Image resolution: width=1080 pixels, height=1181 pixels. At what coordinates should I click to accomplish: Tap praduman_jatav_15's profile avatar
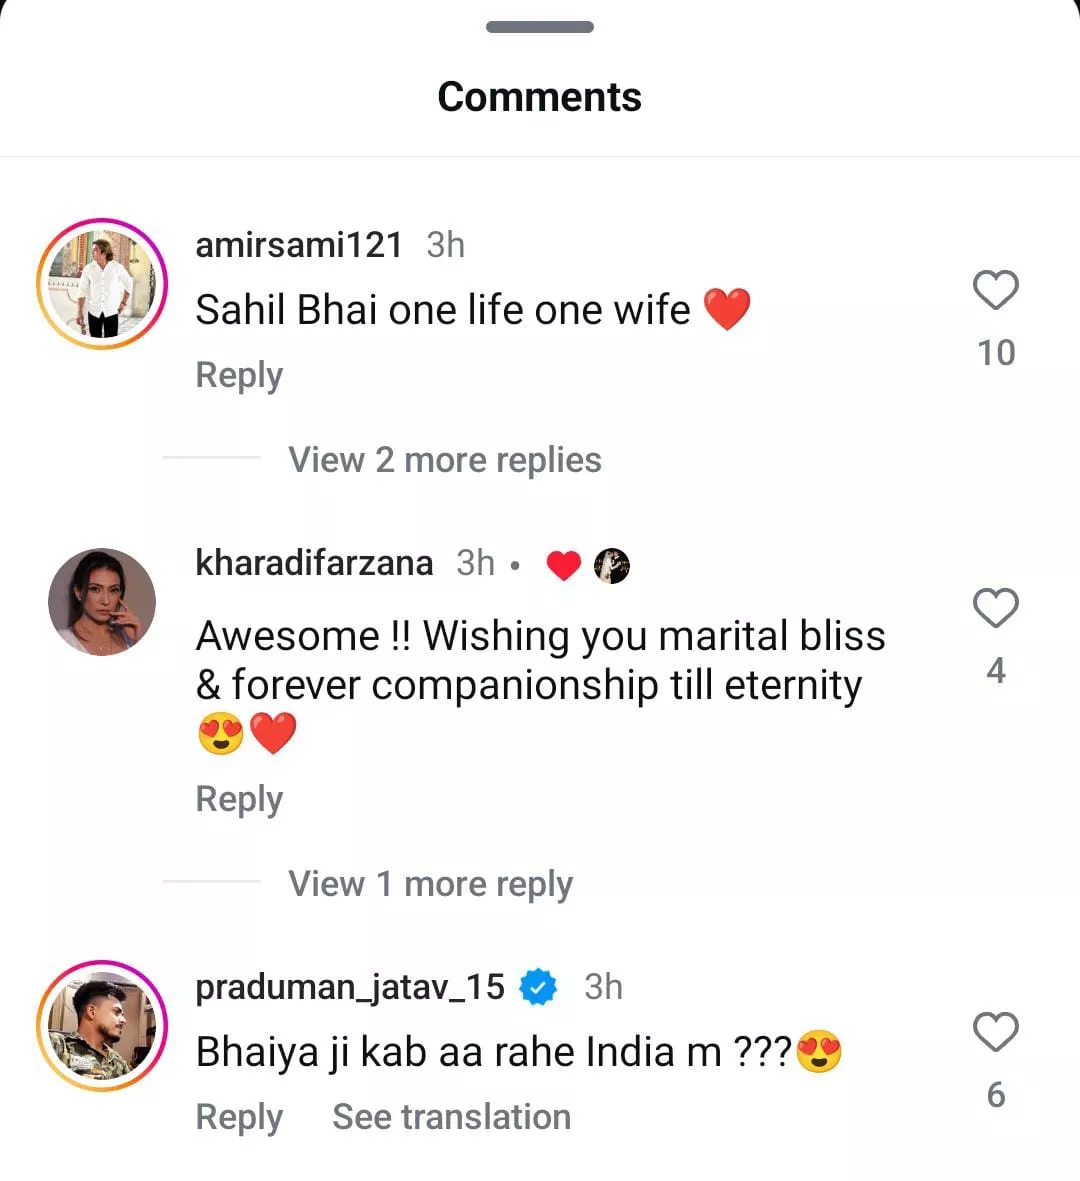(x=102, y=1026)
